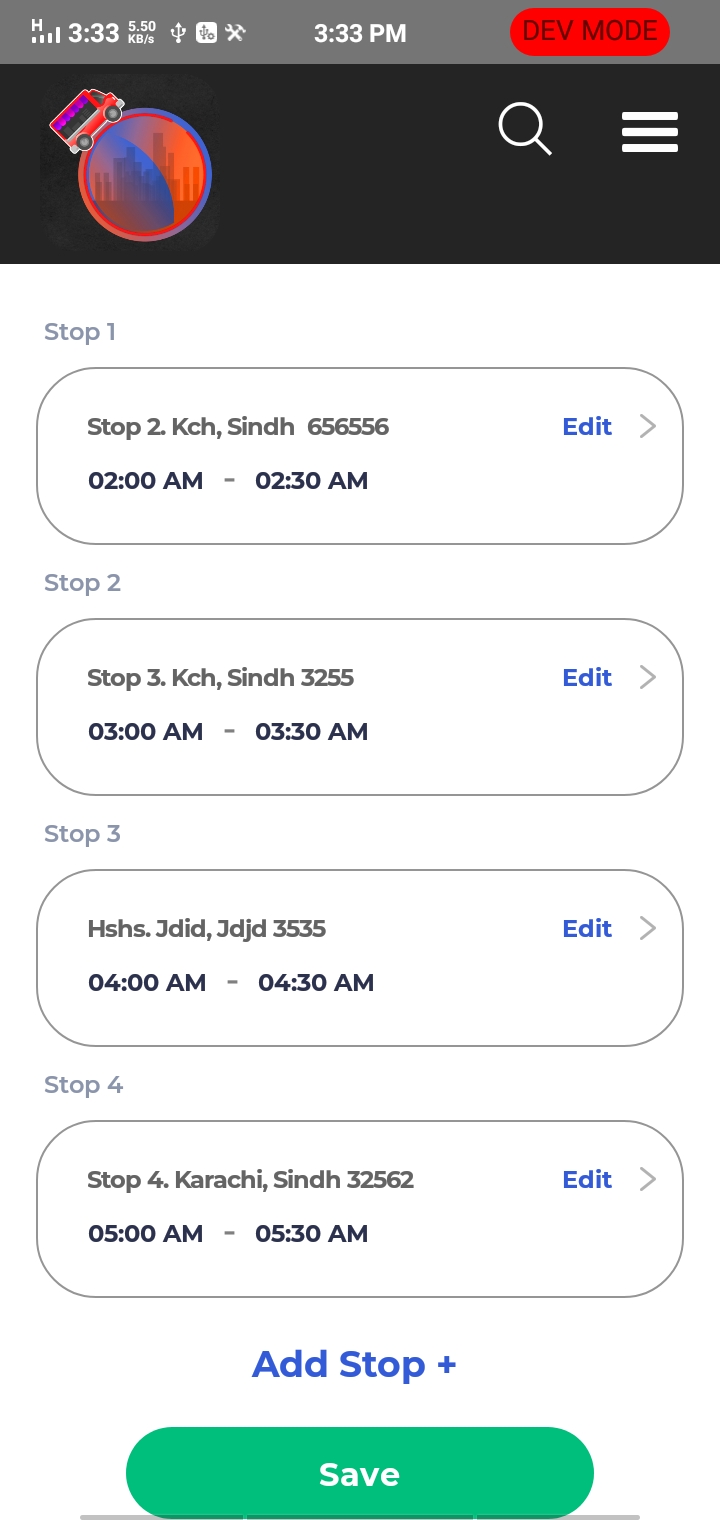Select the Hshs. Jdid, Jdjd 3535 address
The height and width of the screenshot is (1520, 720).
[207, 929]
